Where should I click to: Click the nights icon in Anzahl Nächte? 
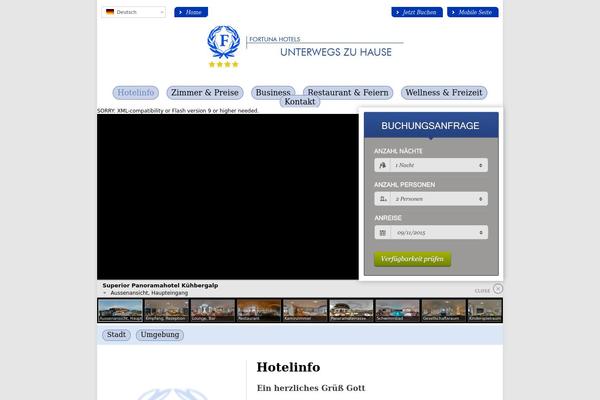(x=382, y=165)
